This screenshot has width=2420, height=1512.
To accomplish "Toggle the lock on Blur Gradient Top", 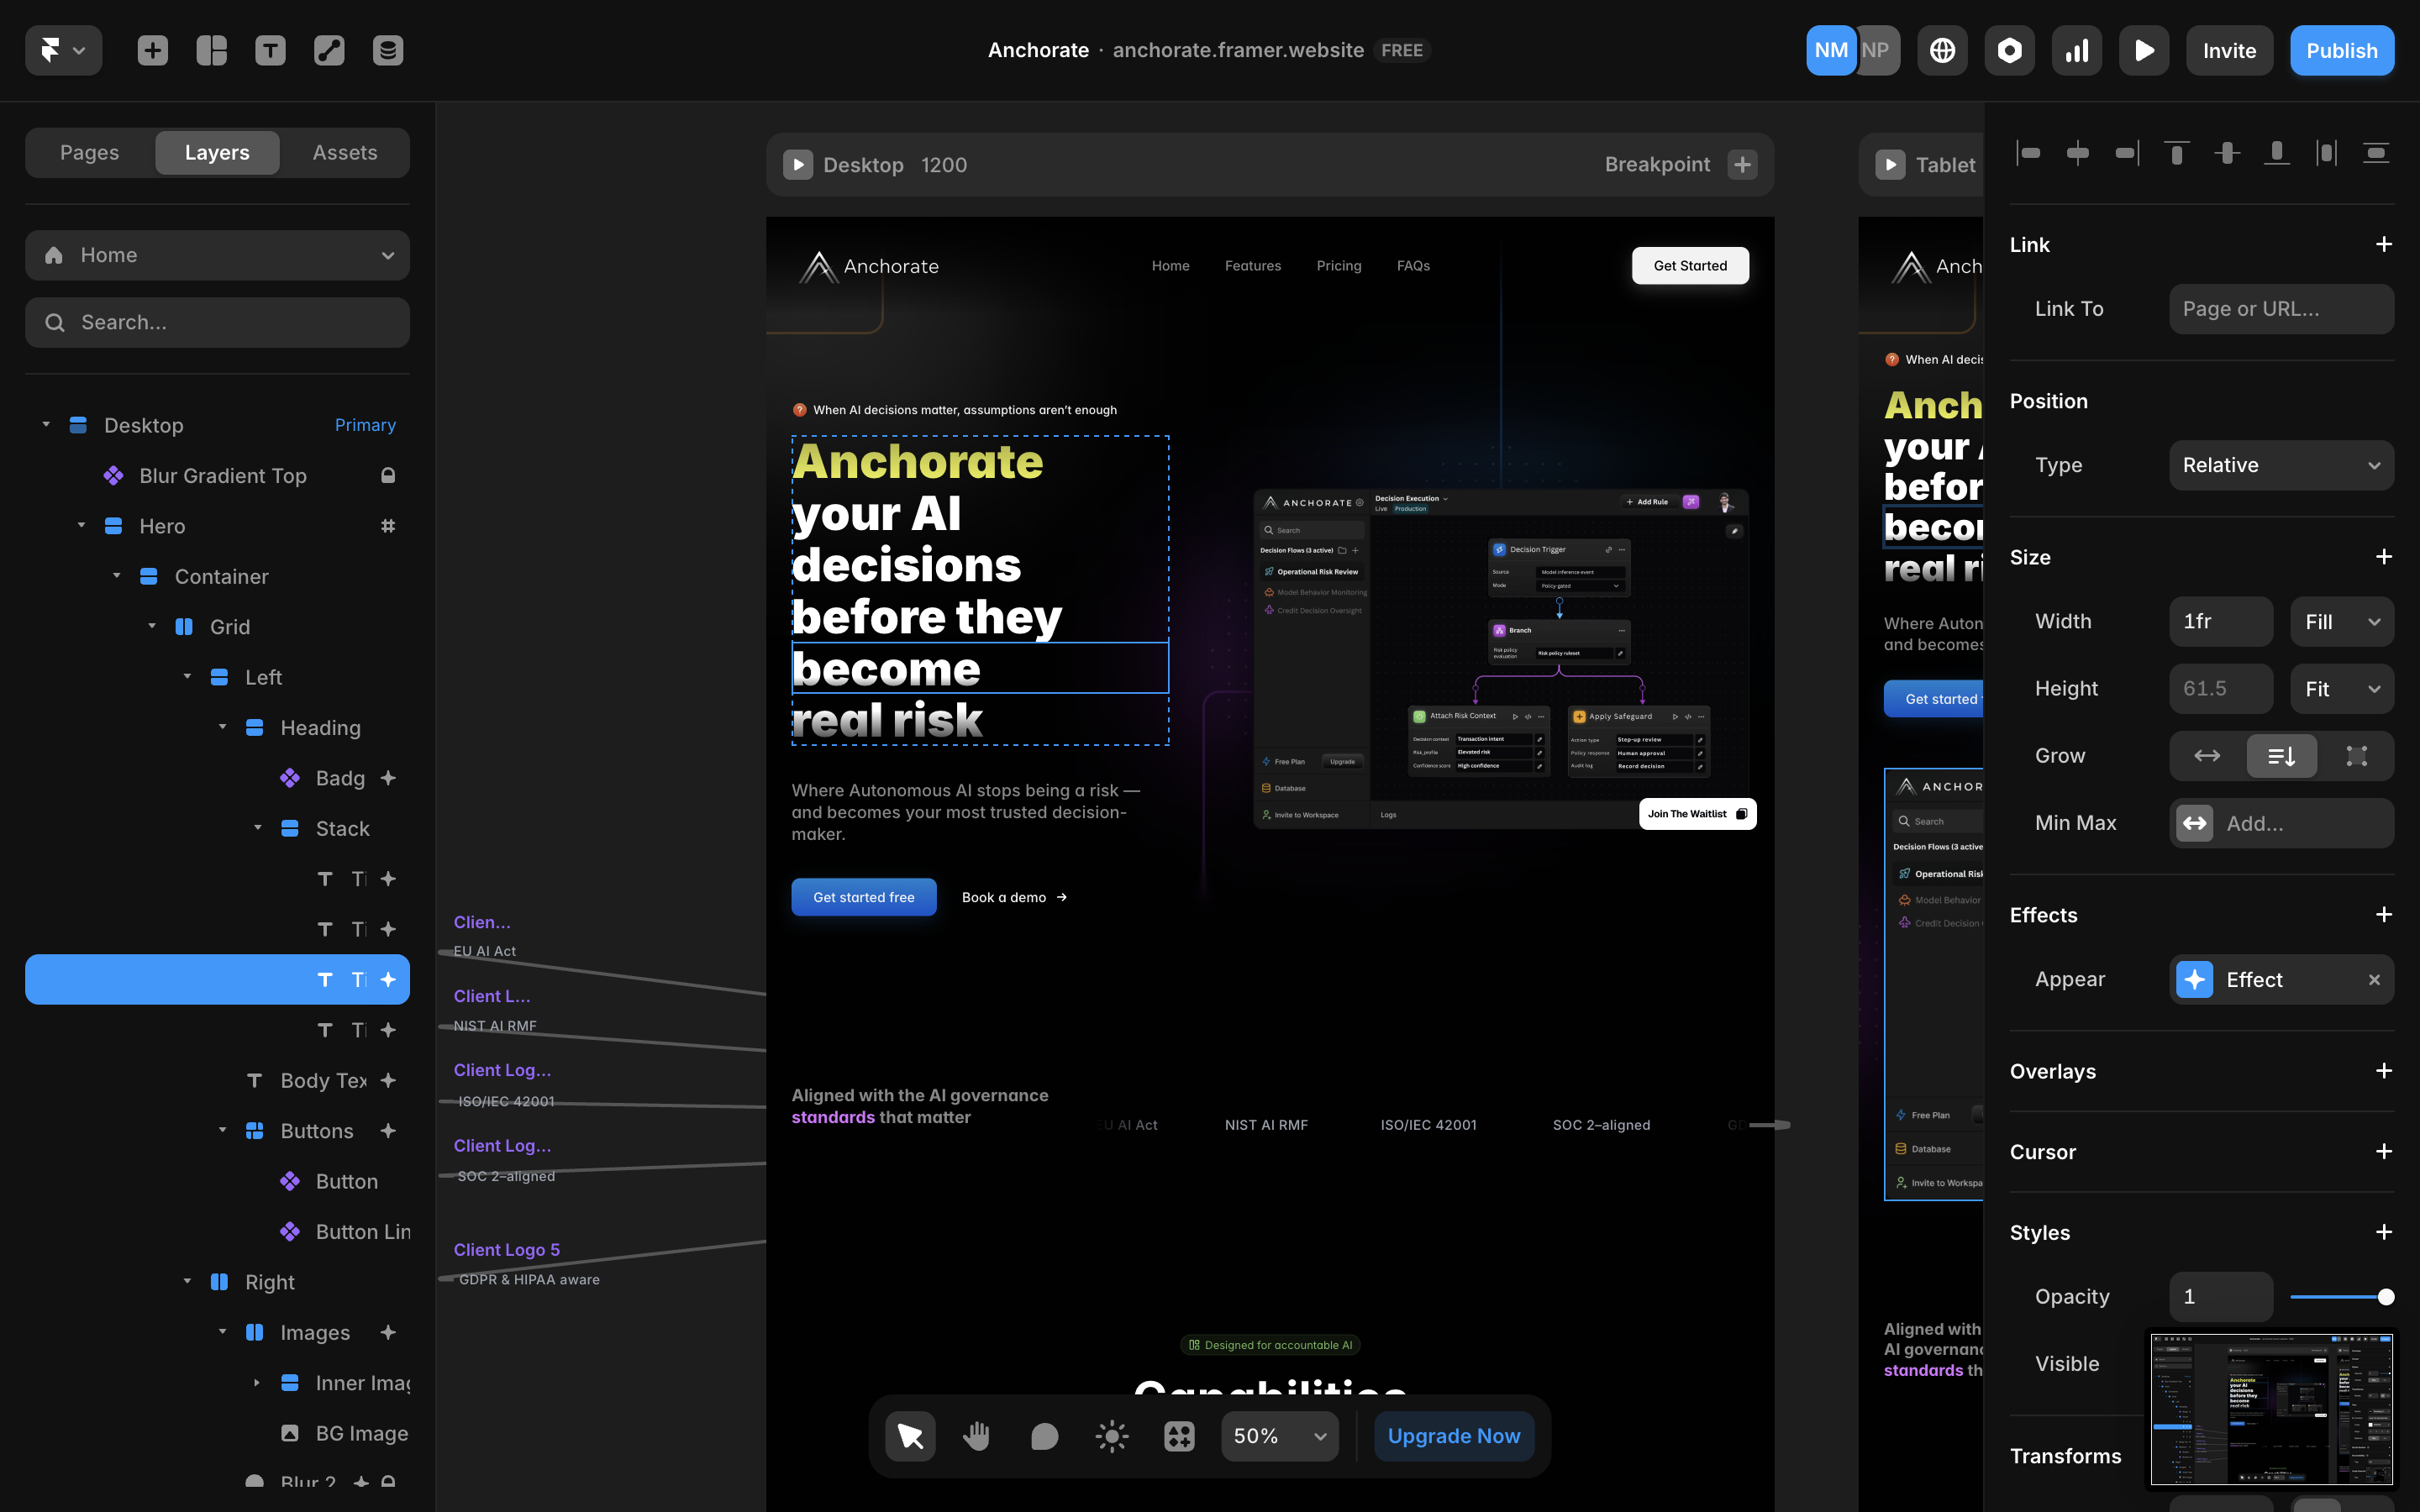I will 388,476.
